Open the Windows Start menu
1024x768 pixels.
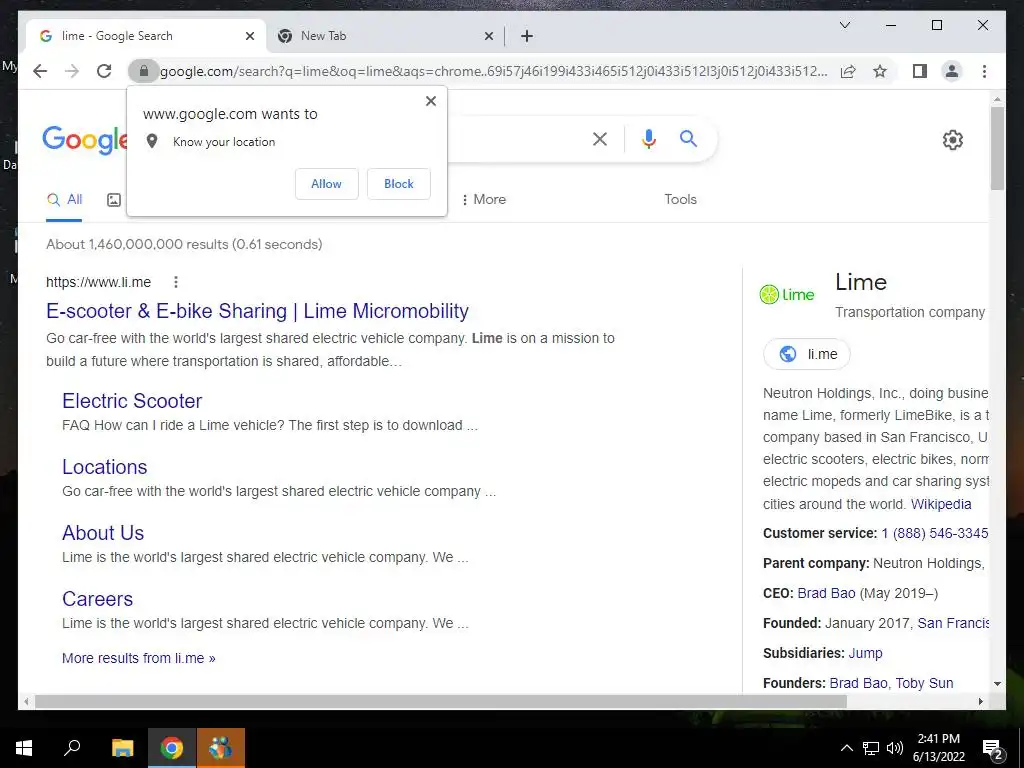point(24,748)
